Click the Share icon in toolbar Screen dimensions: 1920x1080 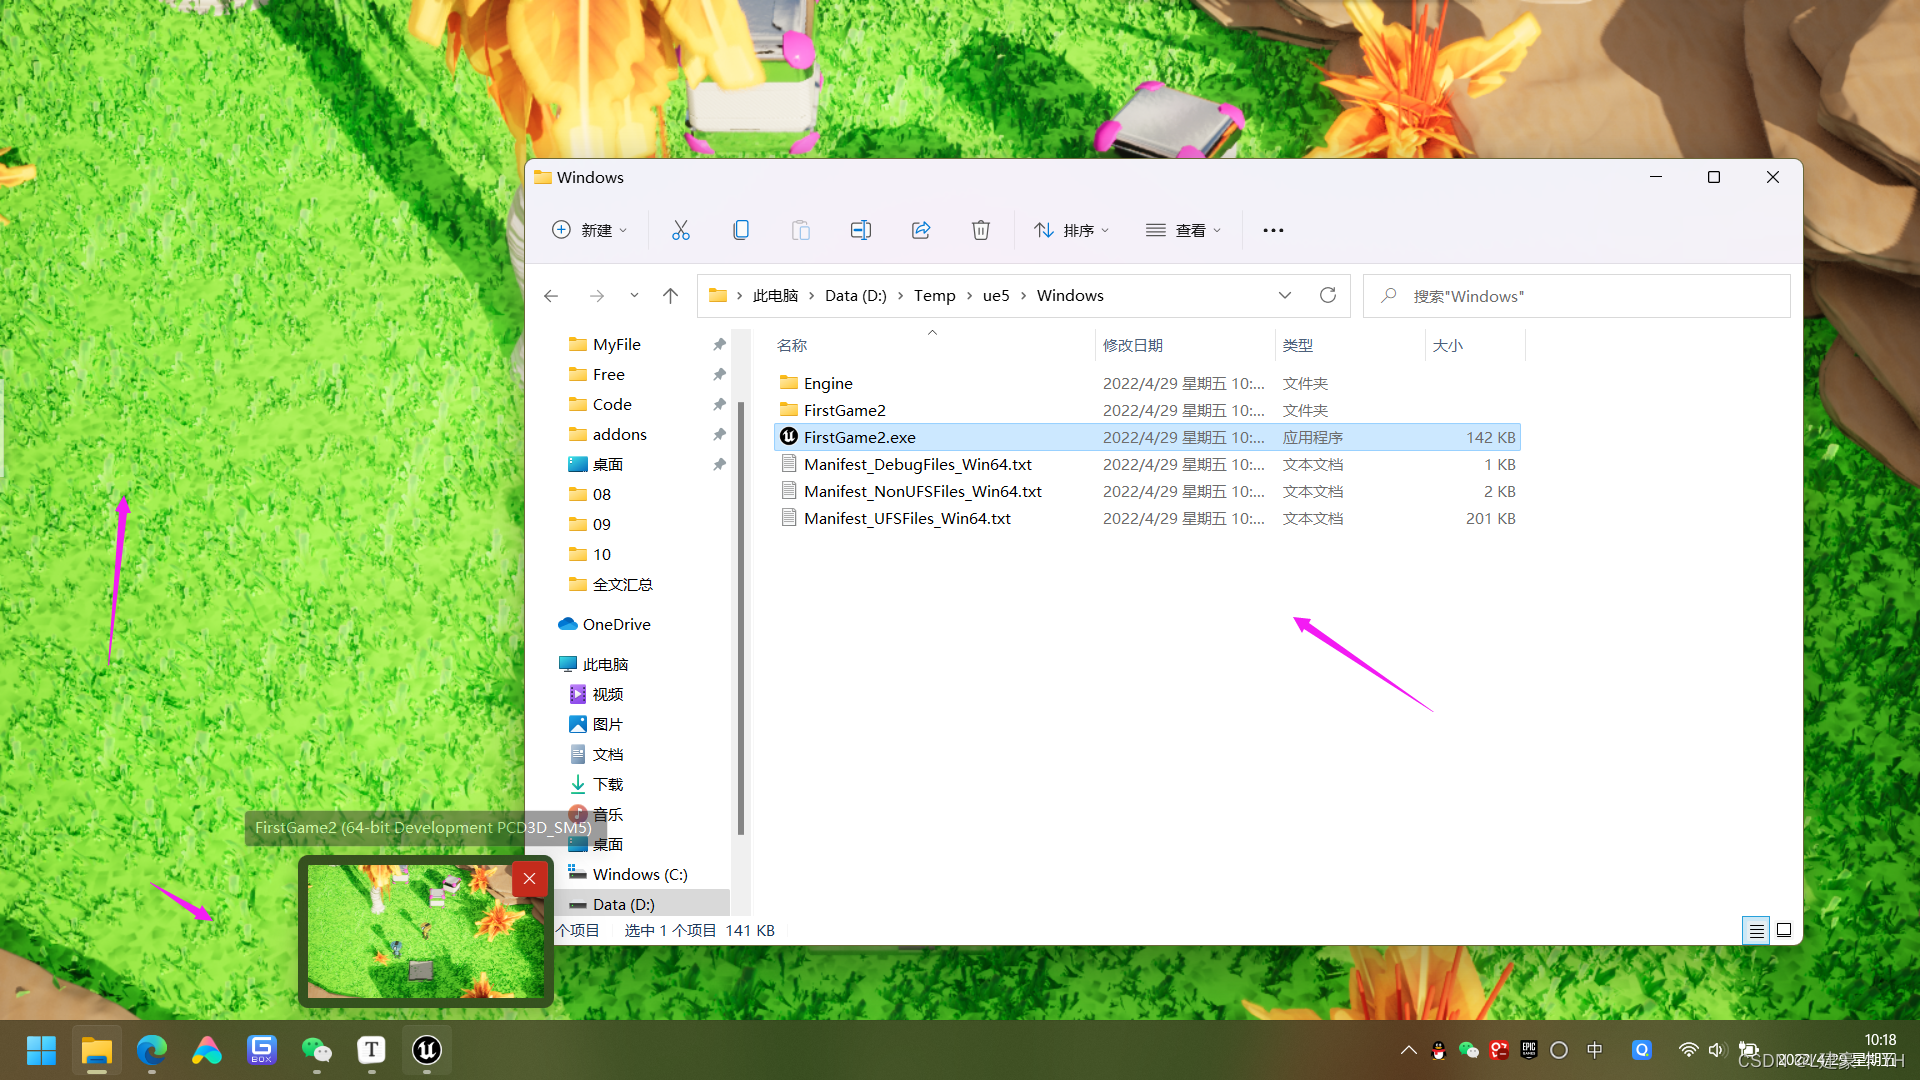(x=921, y=230)
